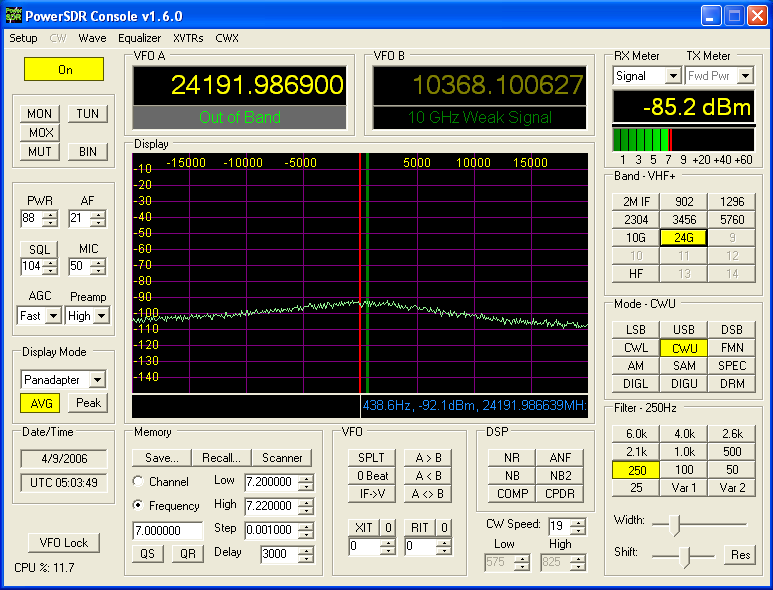Click the memory Recall... button
The height and width of the screenshot is (590, 773).
pyautogui.click(x=221, y=458)
